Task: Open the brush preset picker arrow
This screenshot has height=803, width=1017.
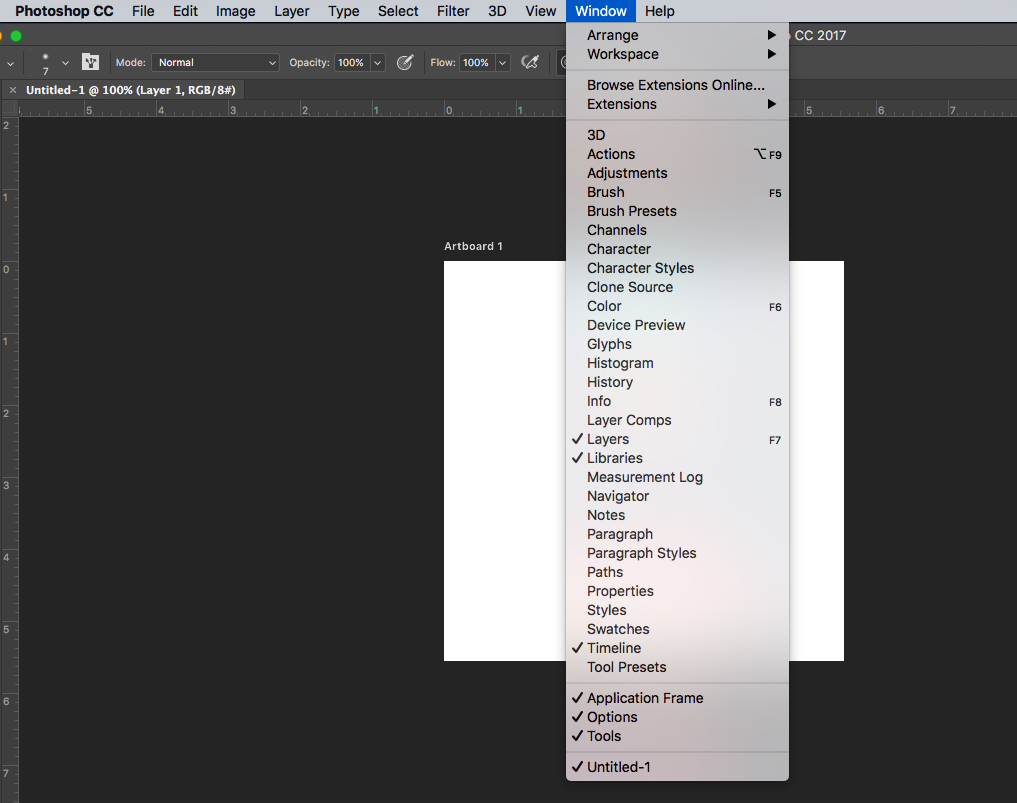Action: coord(65,63)
